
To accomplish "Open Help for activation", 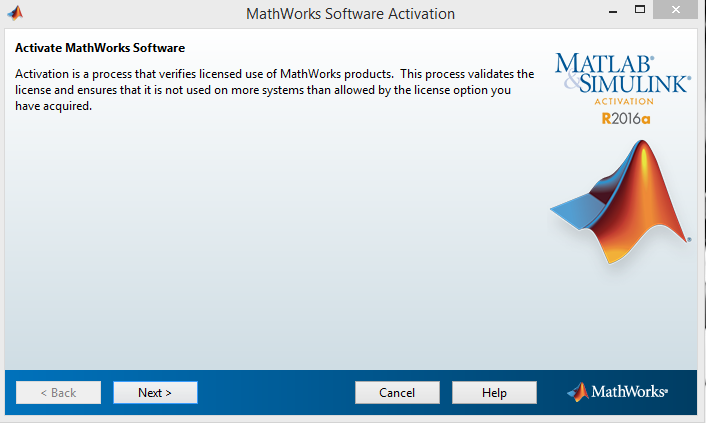I will (494, 393).
